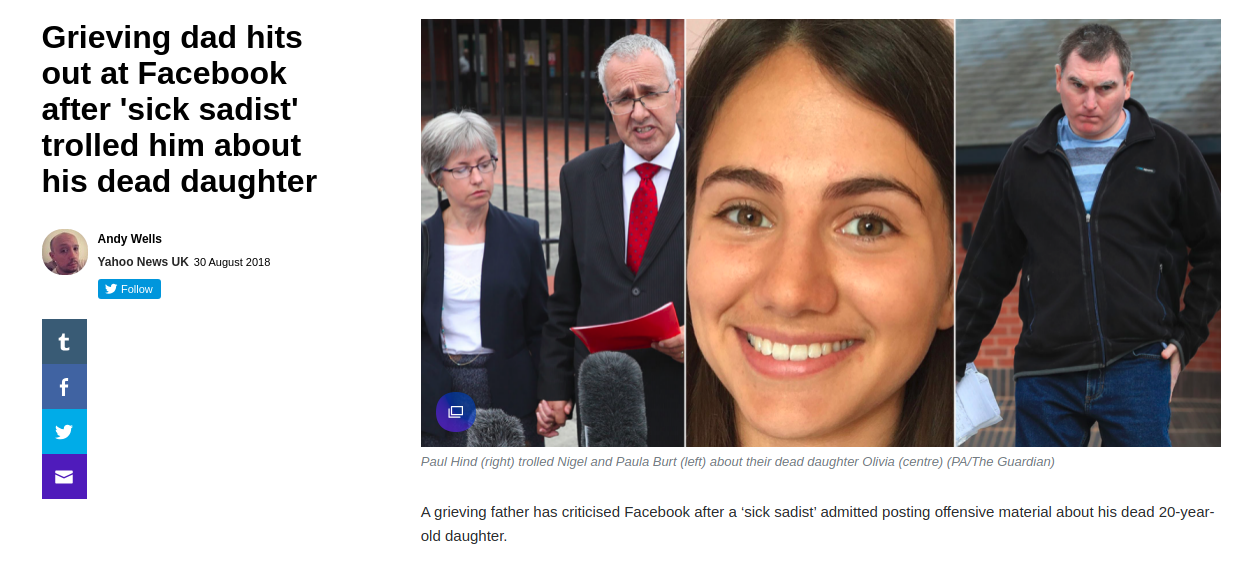
Task: Select the right photo of man in fleece
Action: point(1088,233)
